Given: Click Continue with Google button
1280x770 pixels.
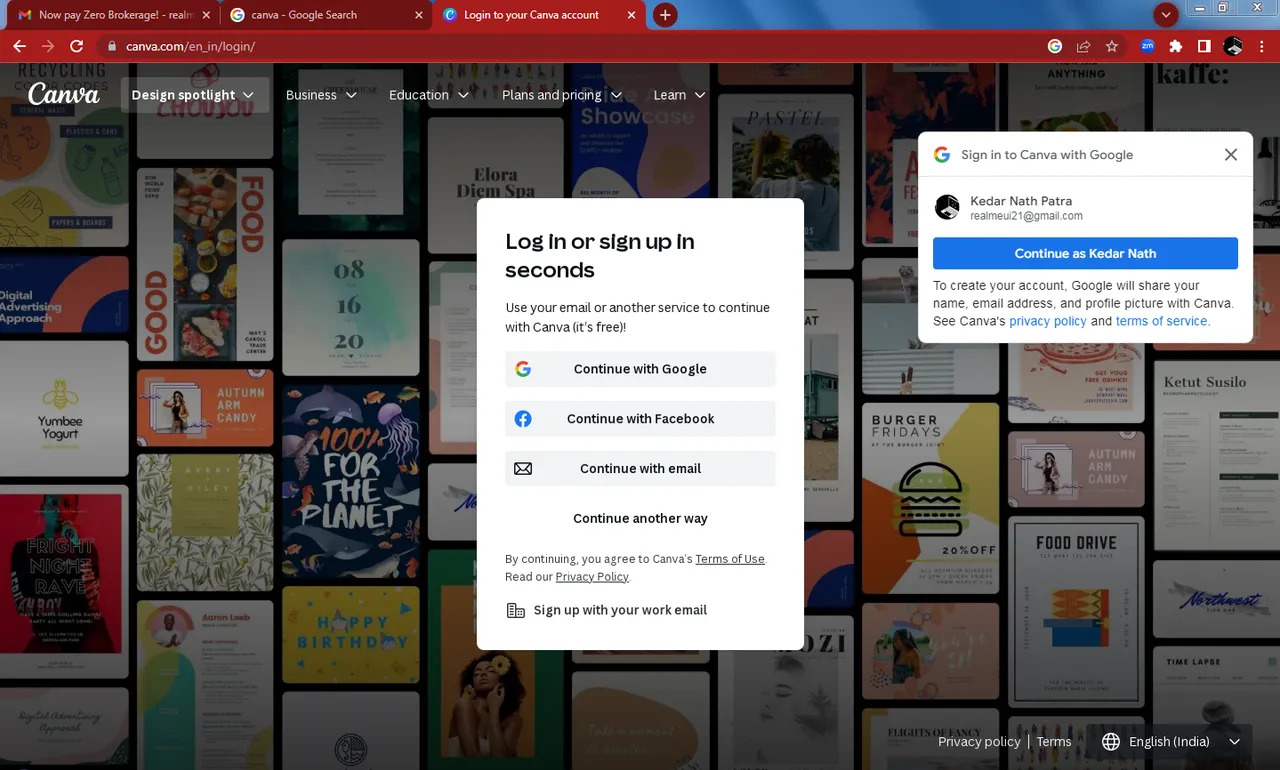Looking at the screenshot, I should pos(640,369).
